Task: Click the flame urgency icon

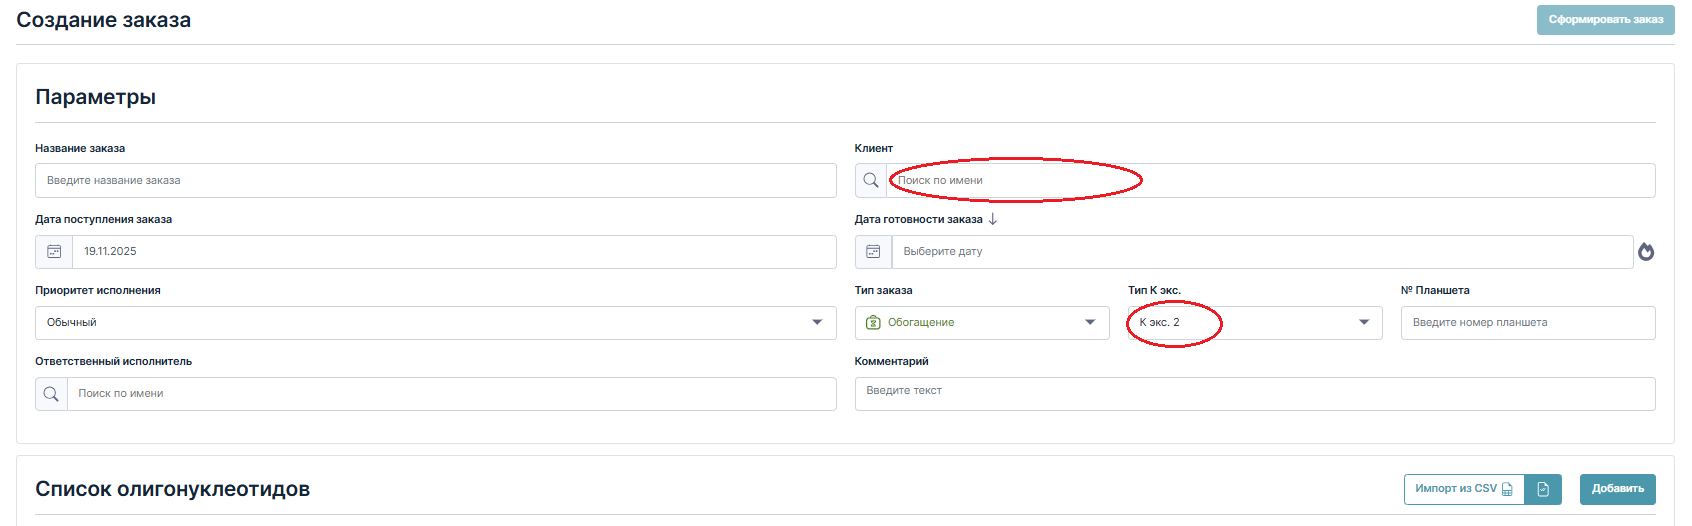Action: click(x=1646, y=252)
